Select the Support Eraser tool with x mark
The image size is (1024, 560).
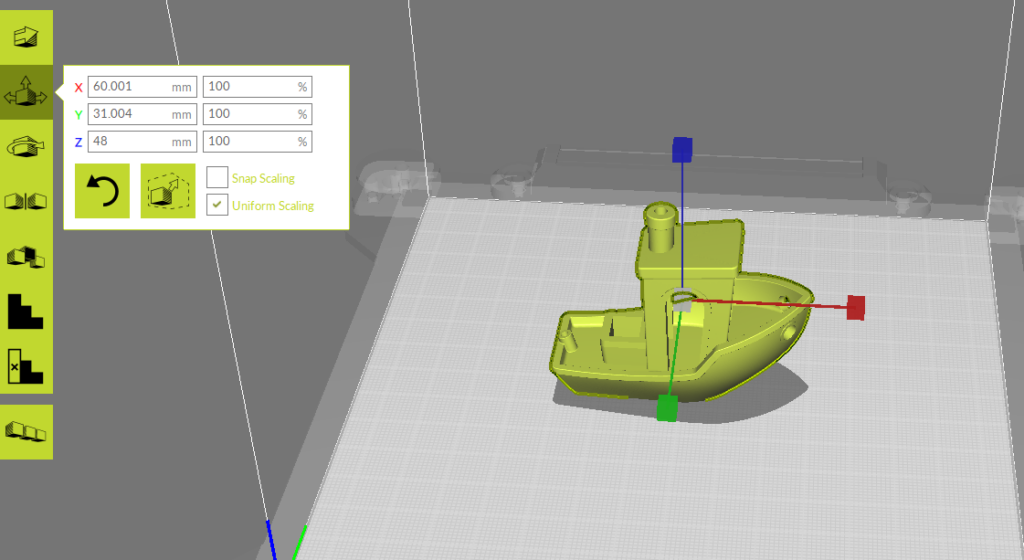pos(26,366)
